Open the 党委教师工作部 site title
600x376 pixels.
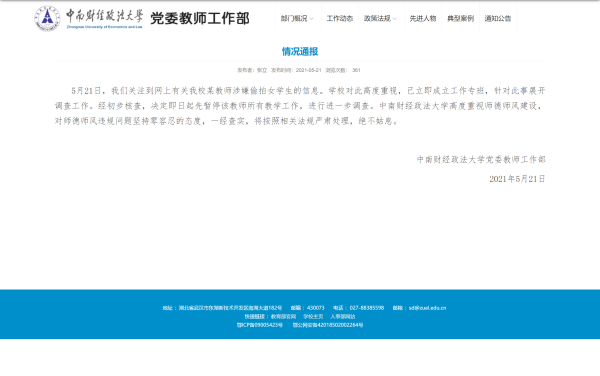click(x=200, y=18)
